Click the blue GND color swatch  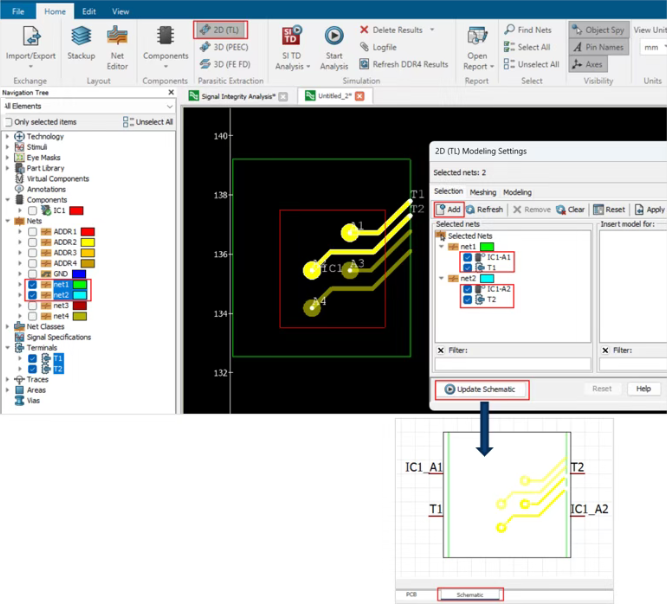coord(79,274)
